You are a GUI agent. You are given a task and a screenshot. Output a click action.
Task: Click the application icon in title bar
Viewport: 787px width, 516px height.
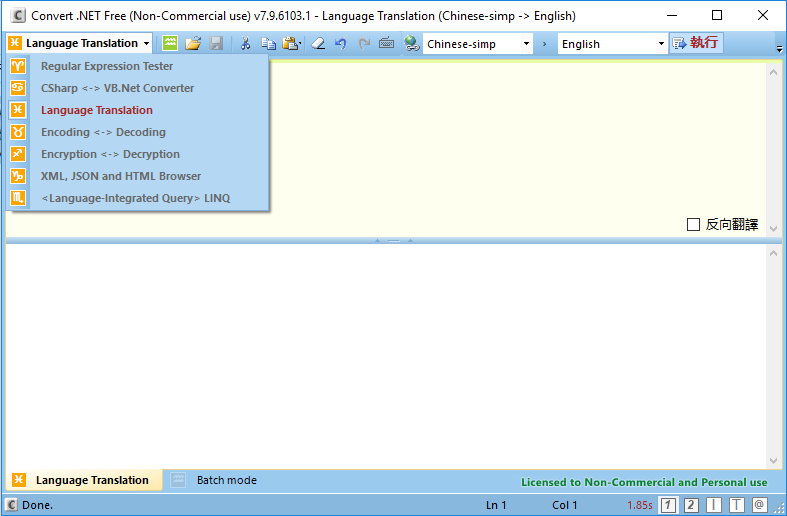coord(18,16)
